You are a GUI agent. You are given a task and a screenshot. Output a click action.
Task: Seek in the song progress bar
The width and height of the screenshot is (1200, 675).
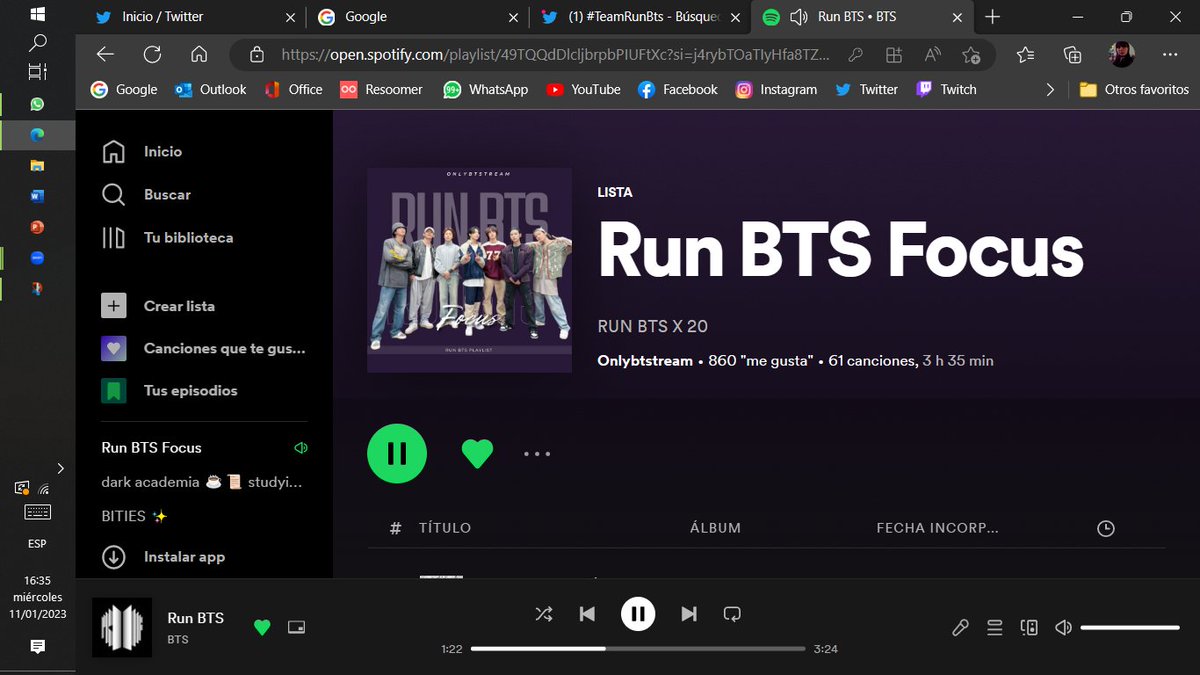tap(638, 649)
